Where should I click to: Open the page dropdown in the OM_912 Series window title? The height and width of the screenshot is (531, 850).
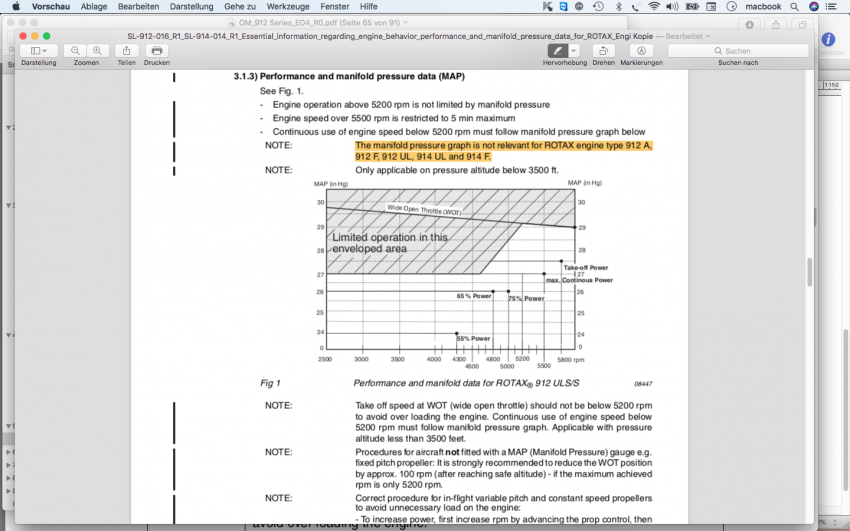[x=405, y=23]
